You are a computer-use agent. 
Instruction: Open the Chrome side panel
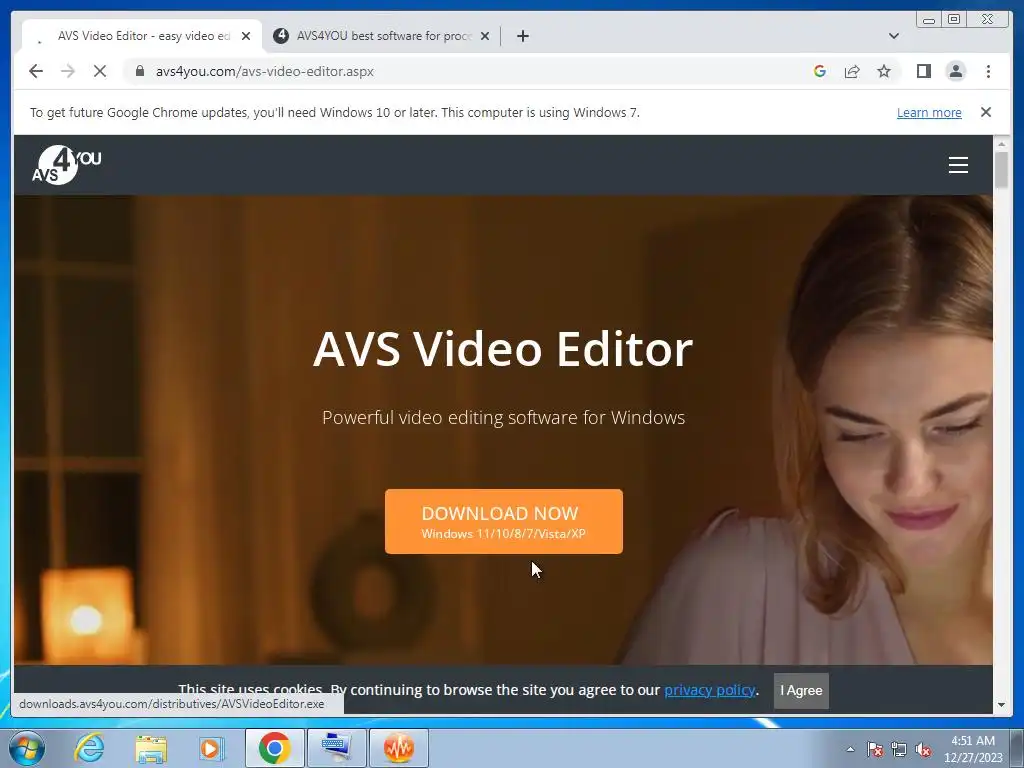tap(923, 71)
